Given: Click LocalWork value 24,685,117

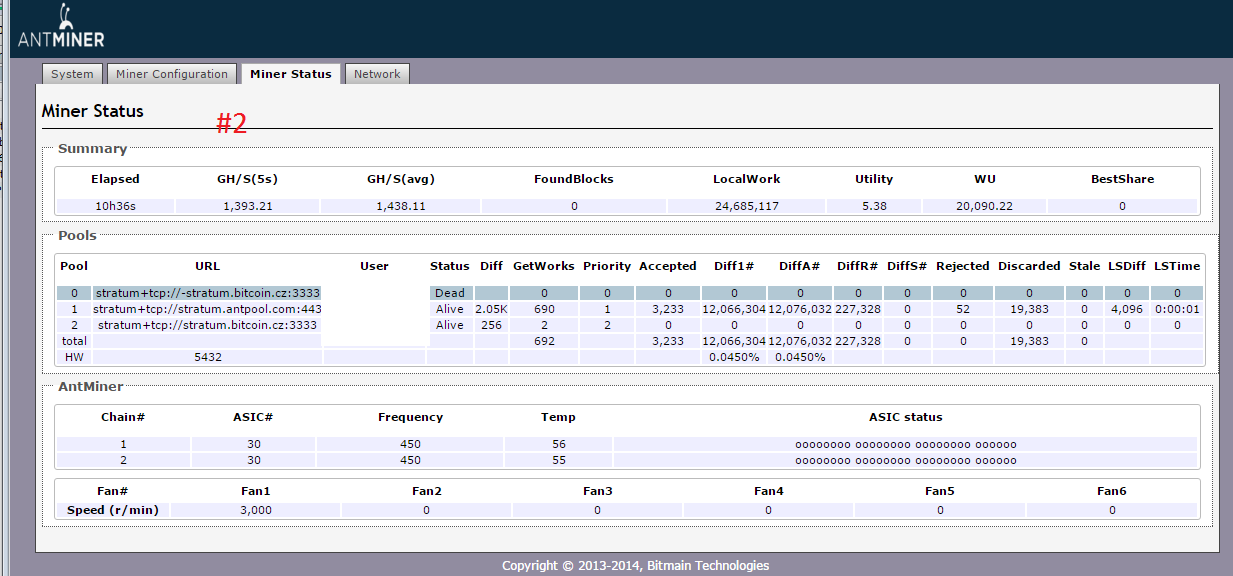Looking at the screenshot, I should tap(746, 206).
